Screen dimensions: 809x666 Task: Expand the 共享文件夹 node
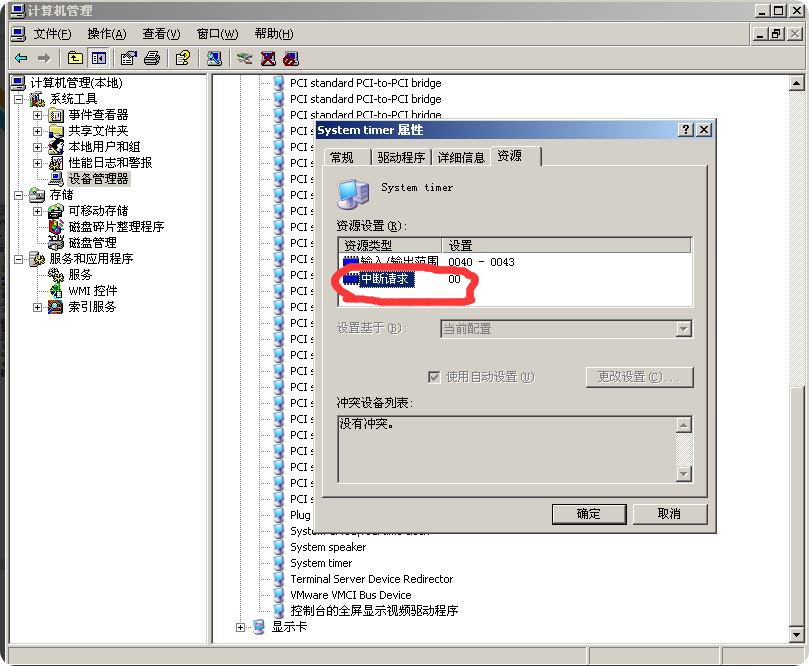(x=38, y=131)
